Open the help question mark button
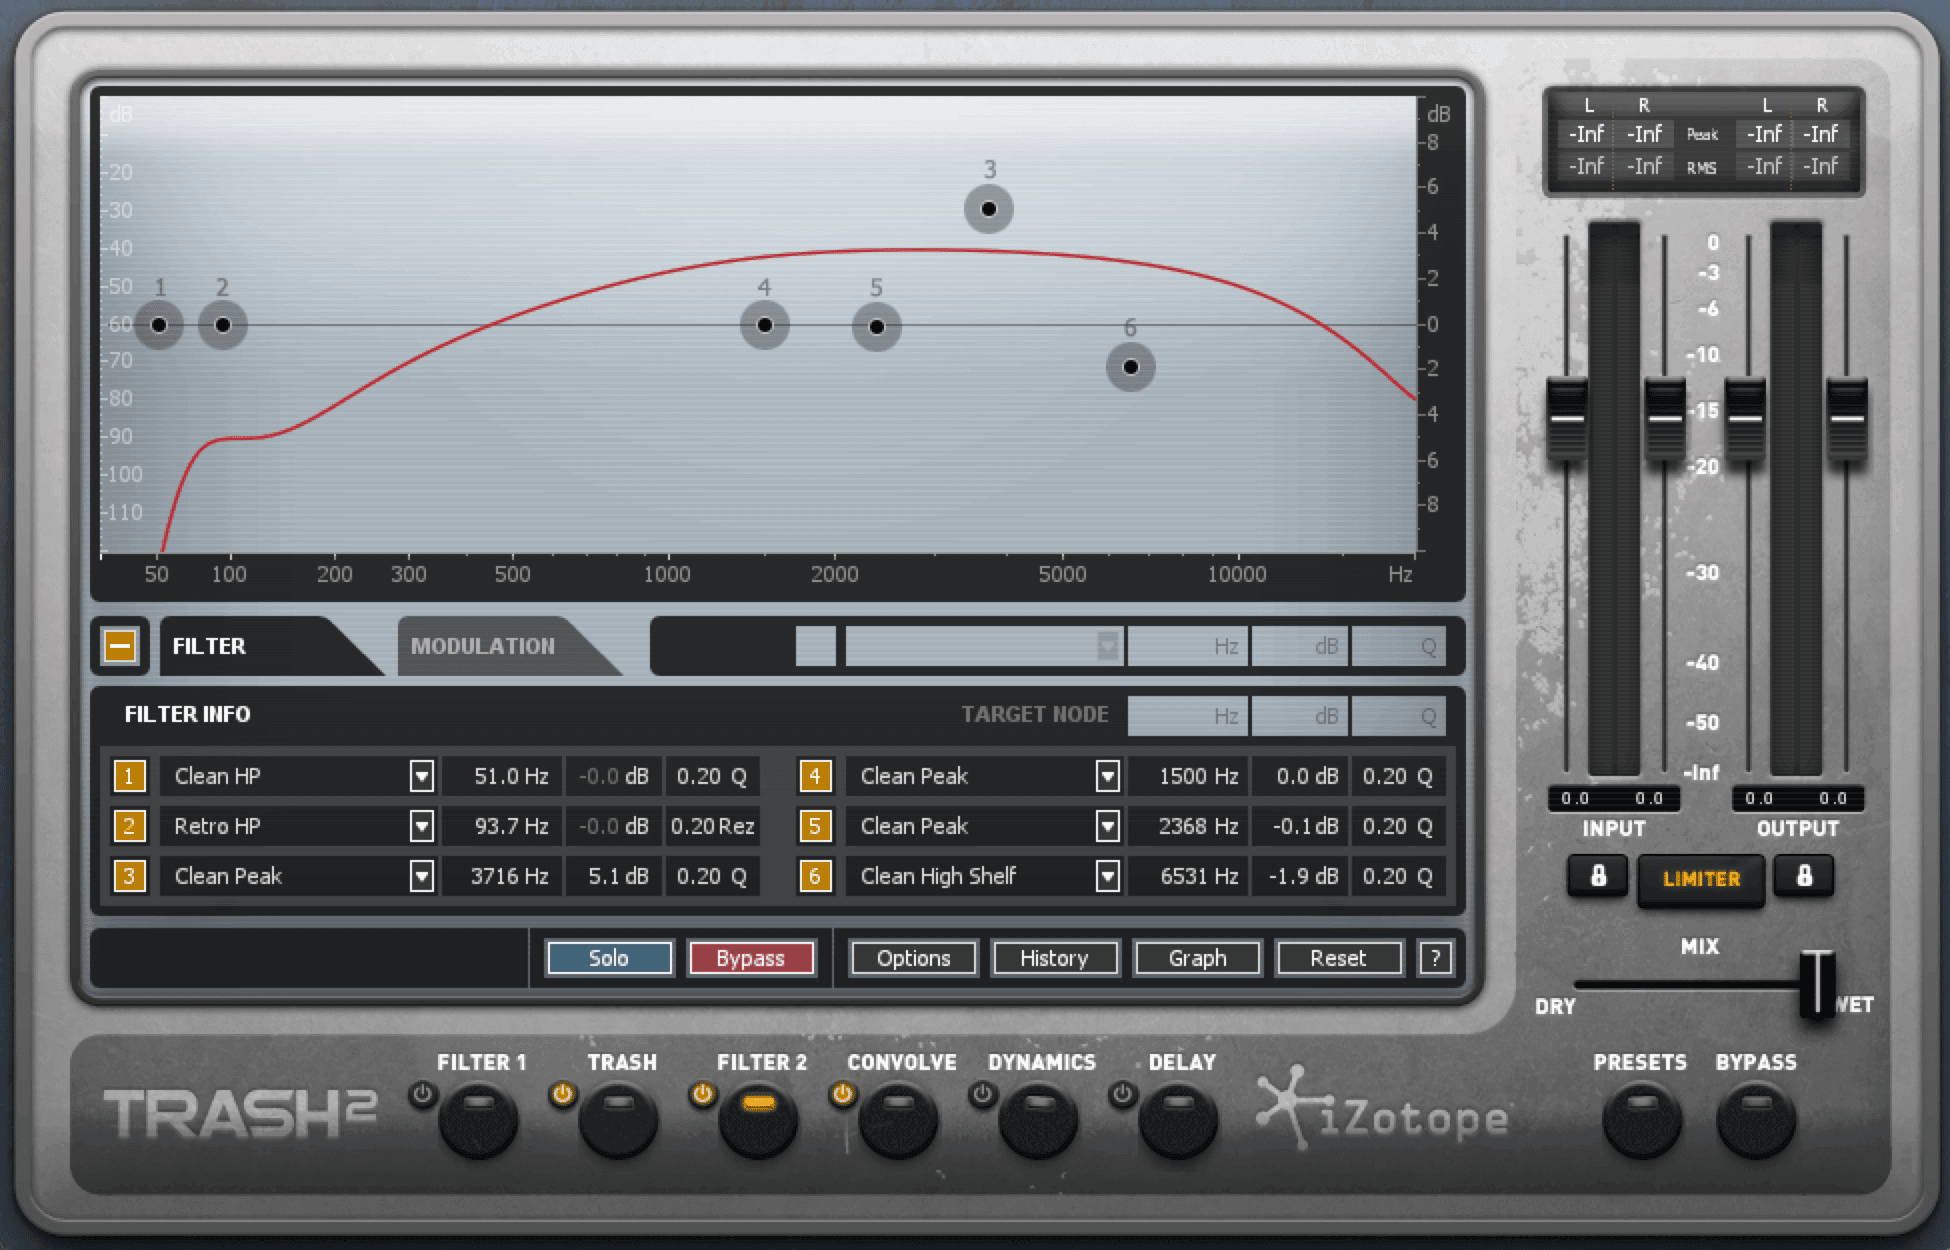Screen dimensions: 1950x1250 1435,958
